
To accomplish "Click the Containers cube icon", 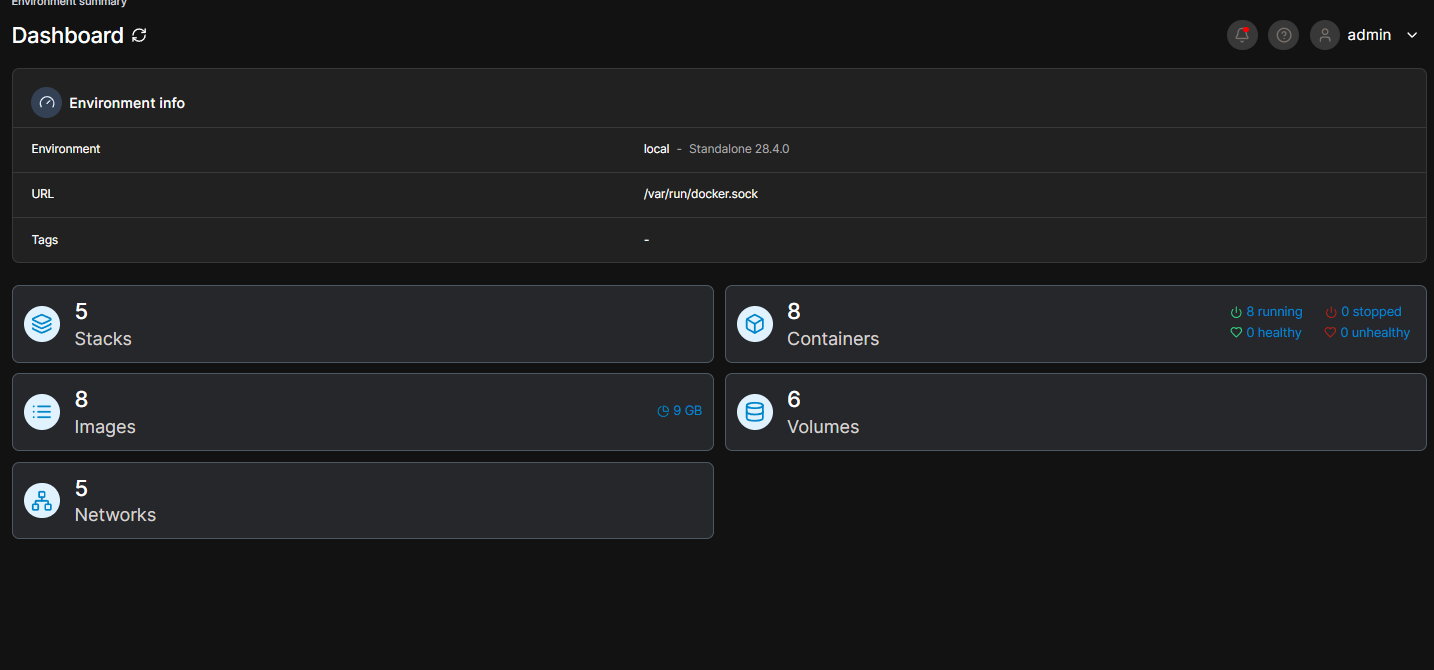I will point(755,324).
